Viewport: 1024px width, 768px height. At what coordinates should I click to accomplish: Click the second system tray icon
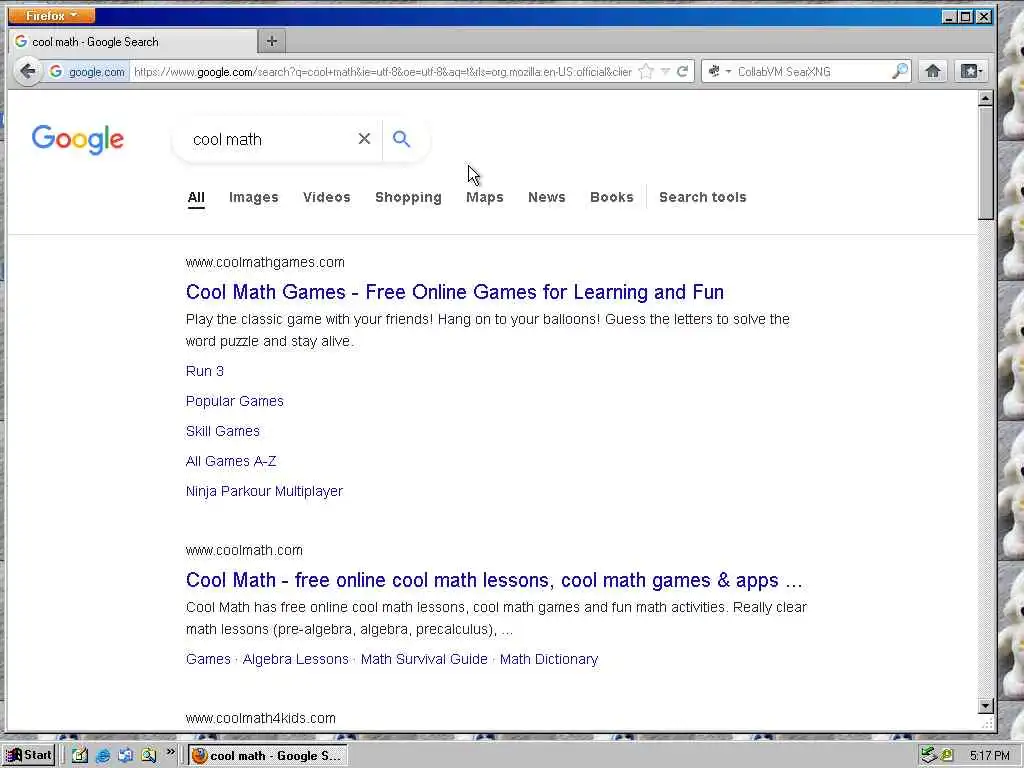click(946, 756)
